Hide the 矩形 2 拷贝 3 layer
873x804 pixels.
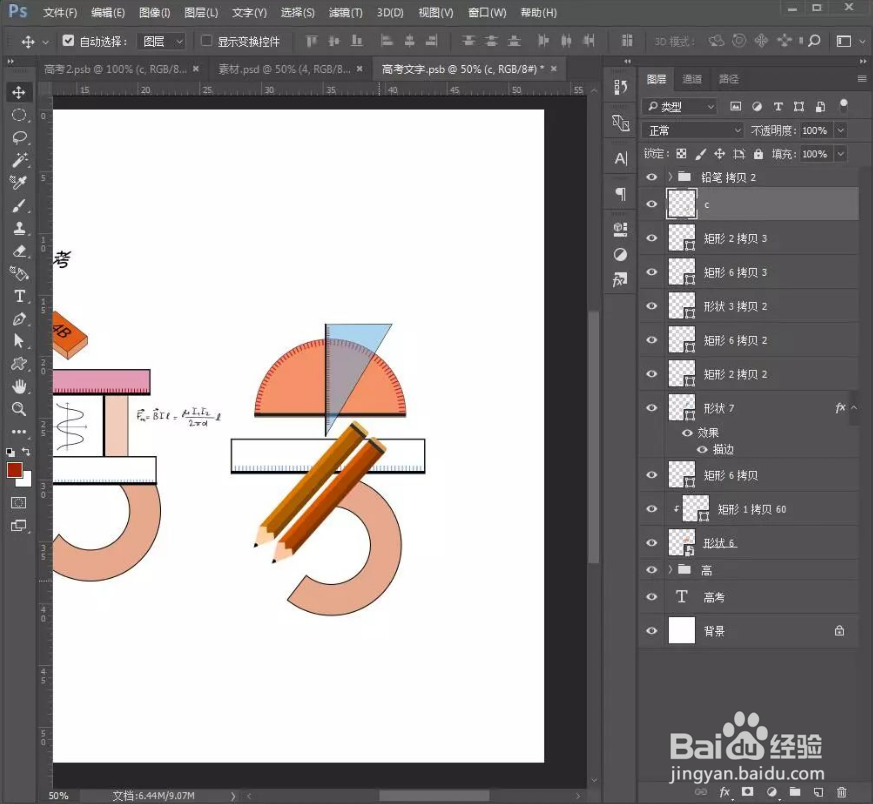coord(651,238)
